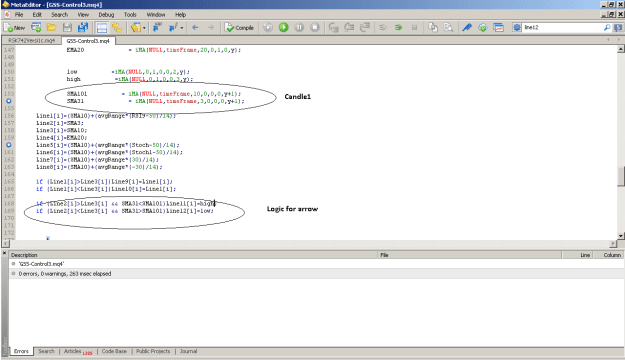Screen dimensions: 625x360
Task: Click the editor vertical scrollbar up arrow
Action: coord(621,49)
